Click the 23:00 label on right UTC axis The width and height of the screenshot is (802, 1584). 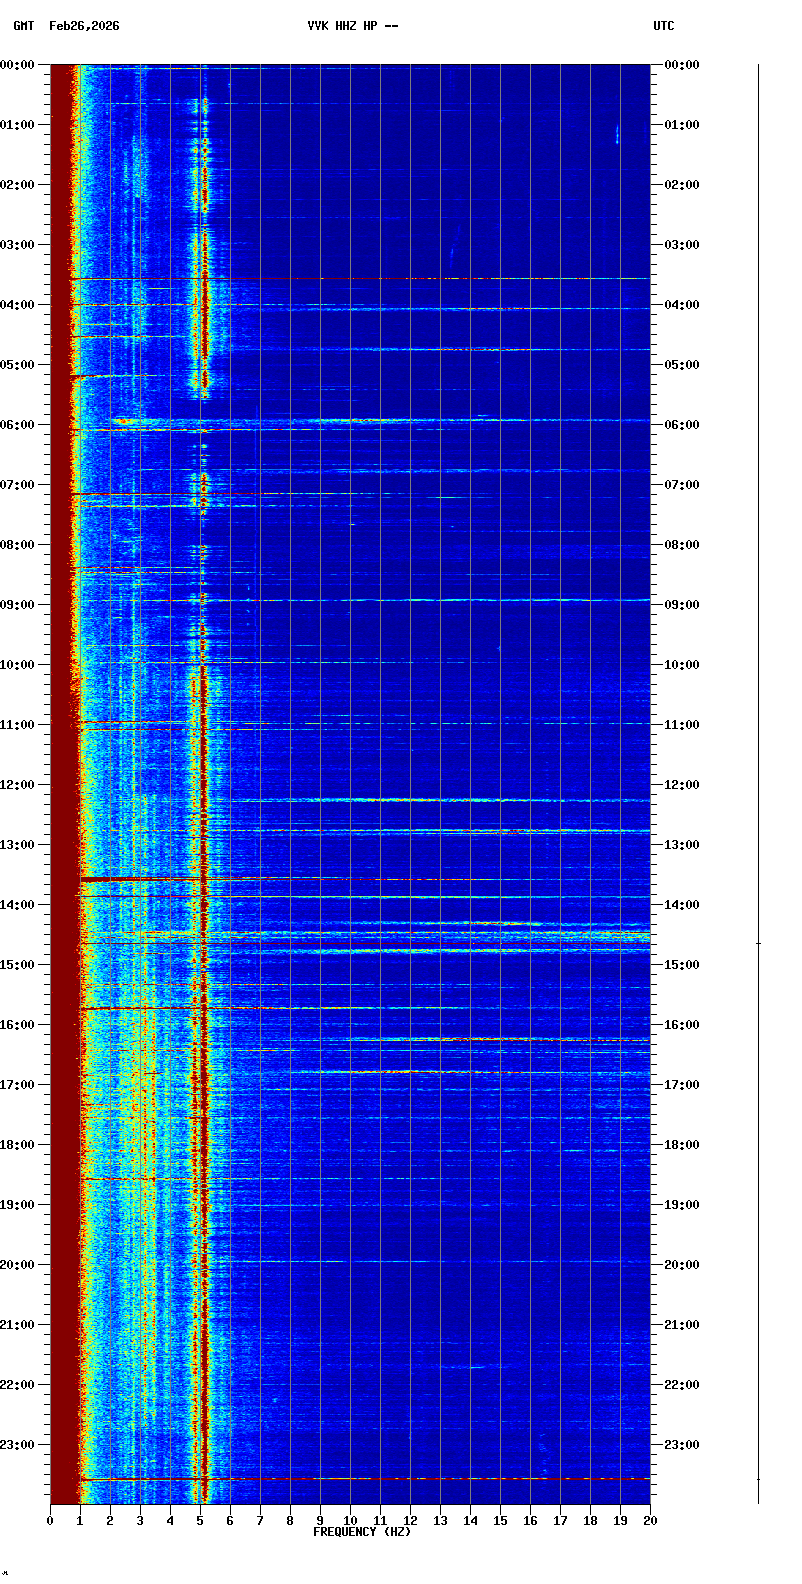tap(682, 1445)
